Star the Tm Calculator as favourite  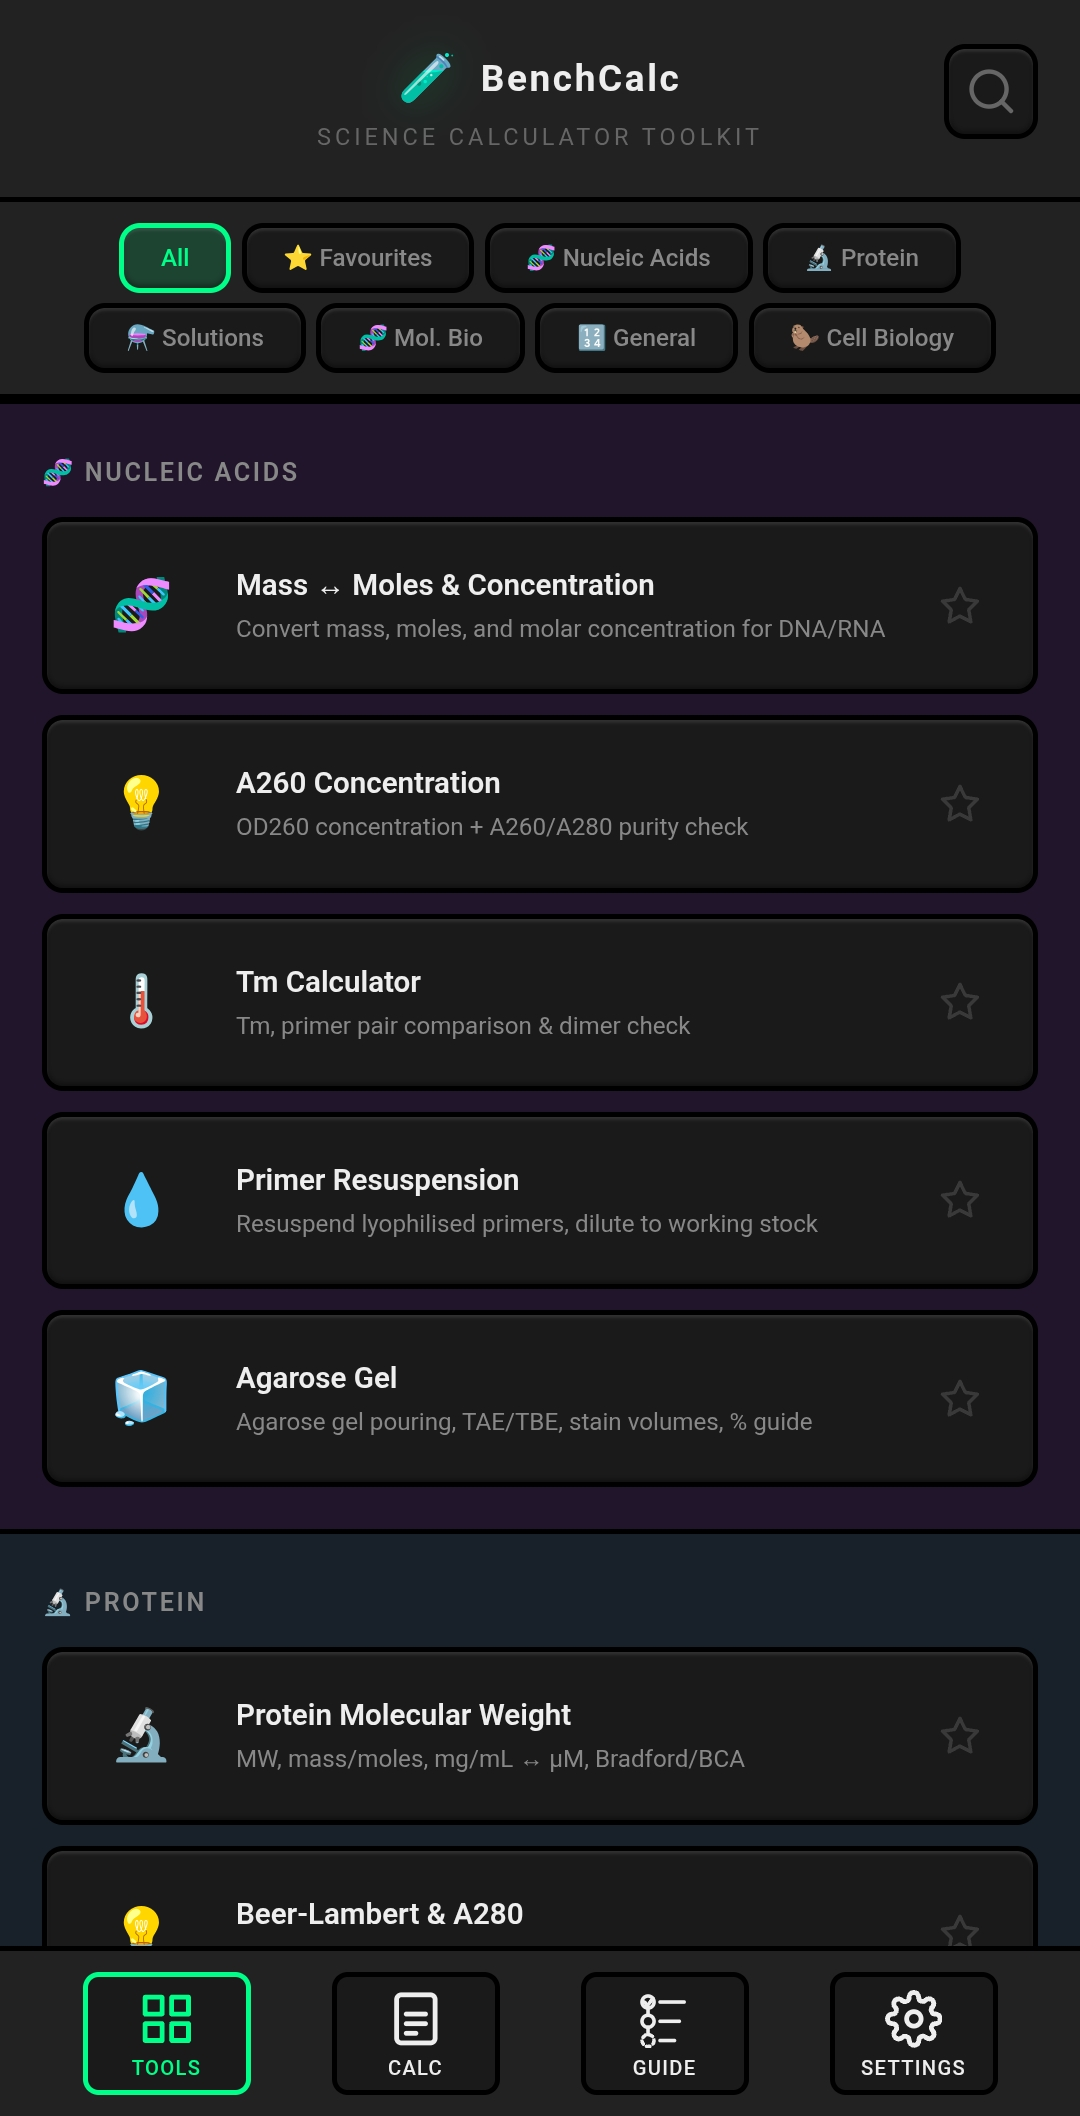(959, 1001)
